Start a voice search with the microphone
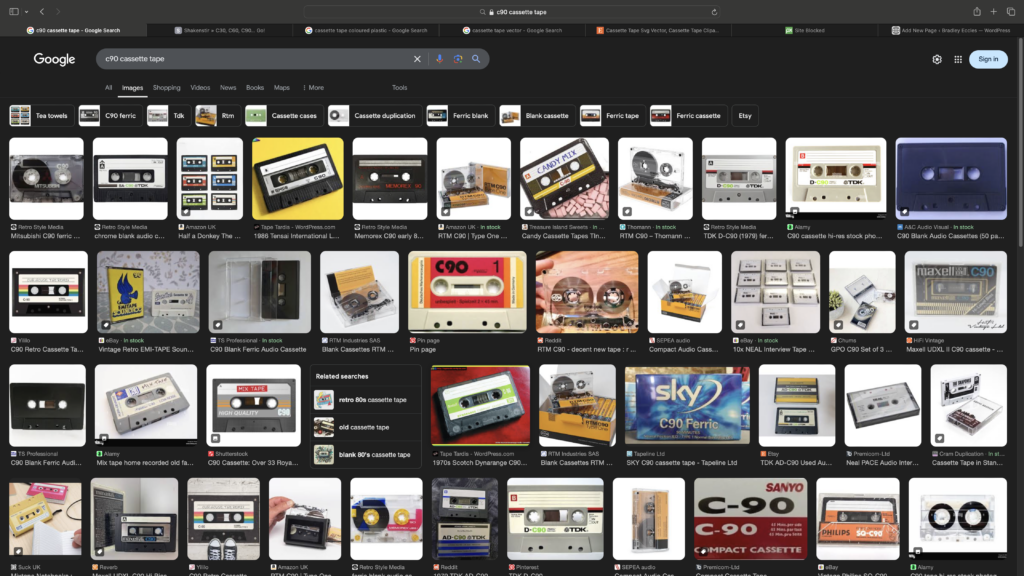The width and height of the screenshot is (1024, 576). click(x=440, y=59)
